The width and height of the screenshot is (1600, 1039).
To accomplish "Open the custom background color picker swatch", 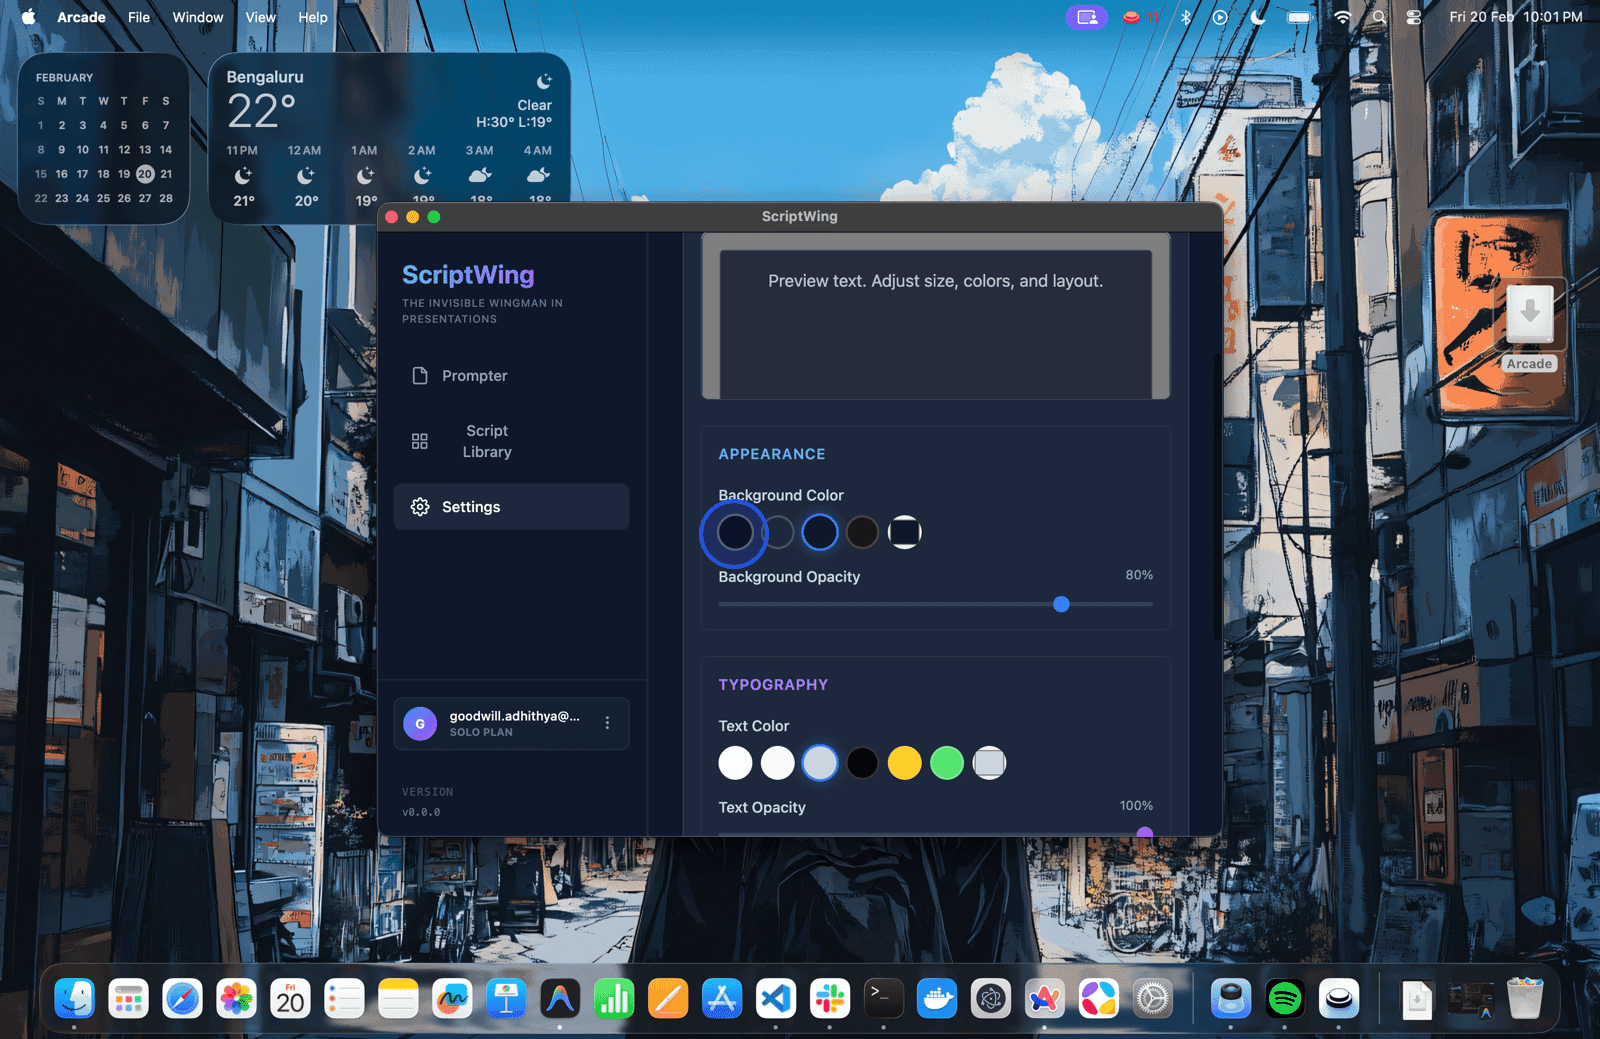I will 904,532.
